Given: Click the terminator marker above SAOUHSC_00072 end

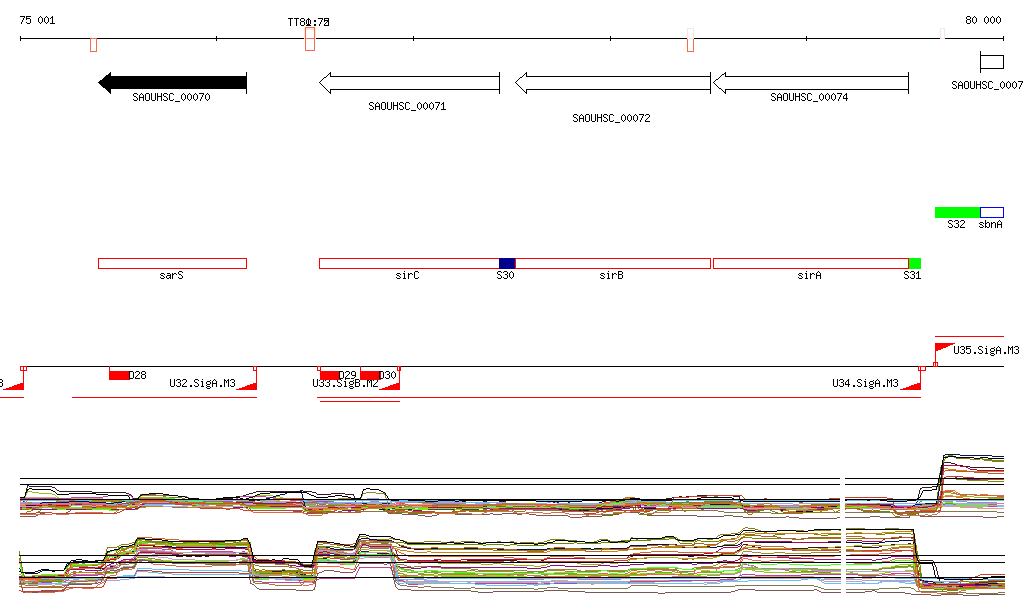Looking at the screenshot, I should pyautogui.click(x=690, y=40).
